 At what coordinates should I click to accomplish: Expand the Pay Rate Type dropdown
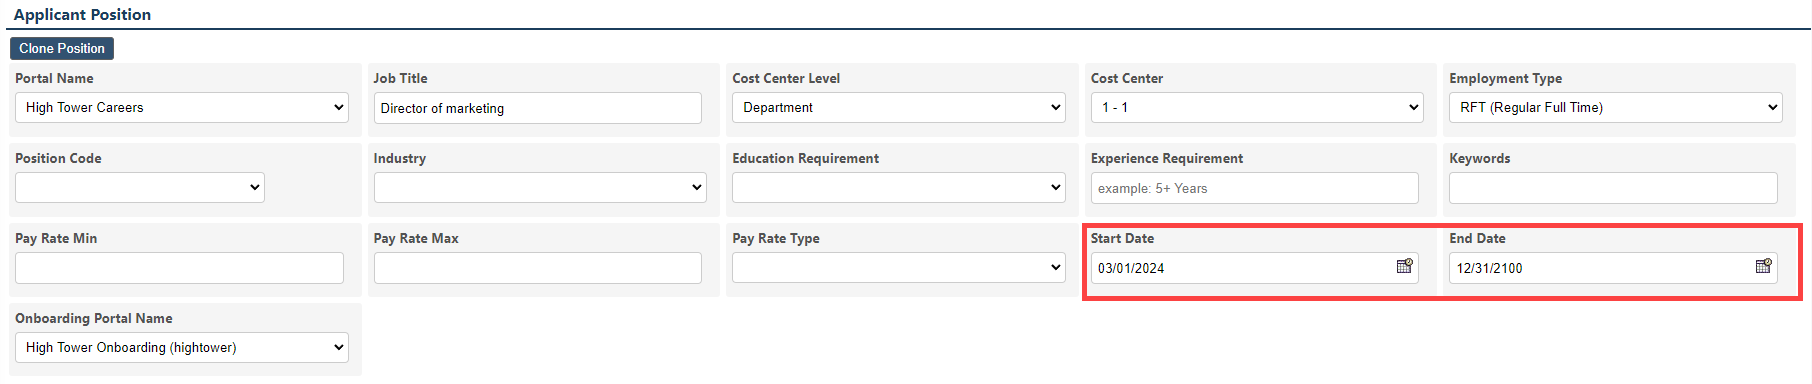899,268
